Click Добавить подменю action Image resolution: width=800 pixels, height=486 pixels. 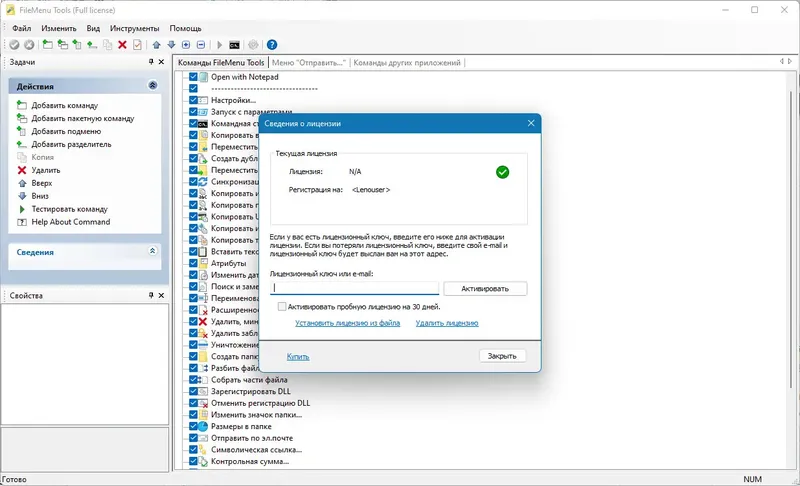click(x=66, y=131)
